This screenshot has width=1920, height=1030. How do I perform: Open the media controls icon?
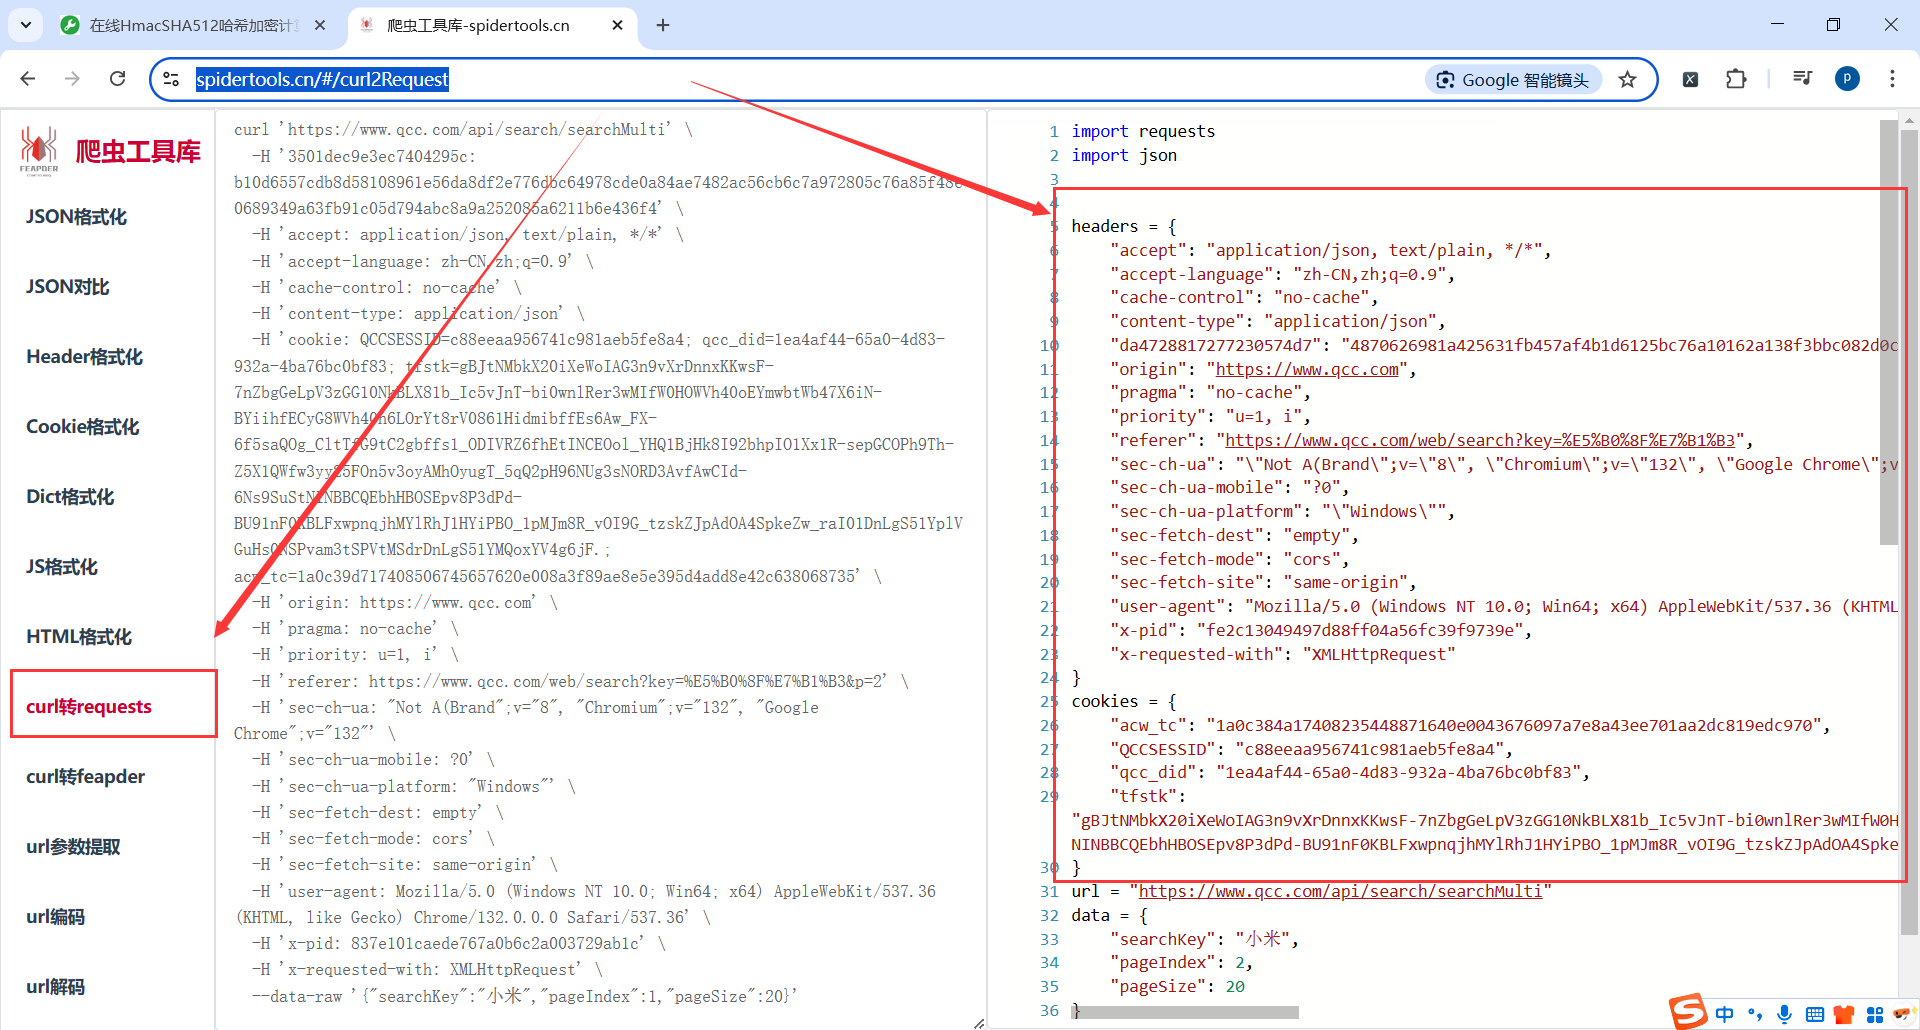point(1802,79)
